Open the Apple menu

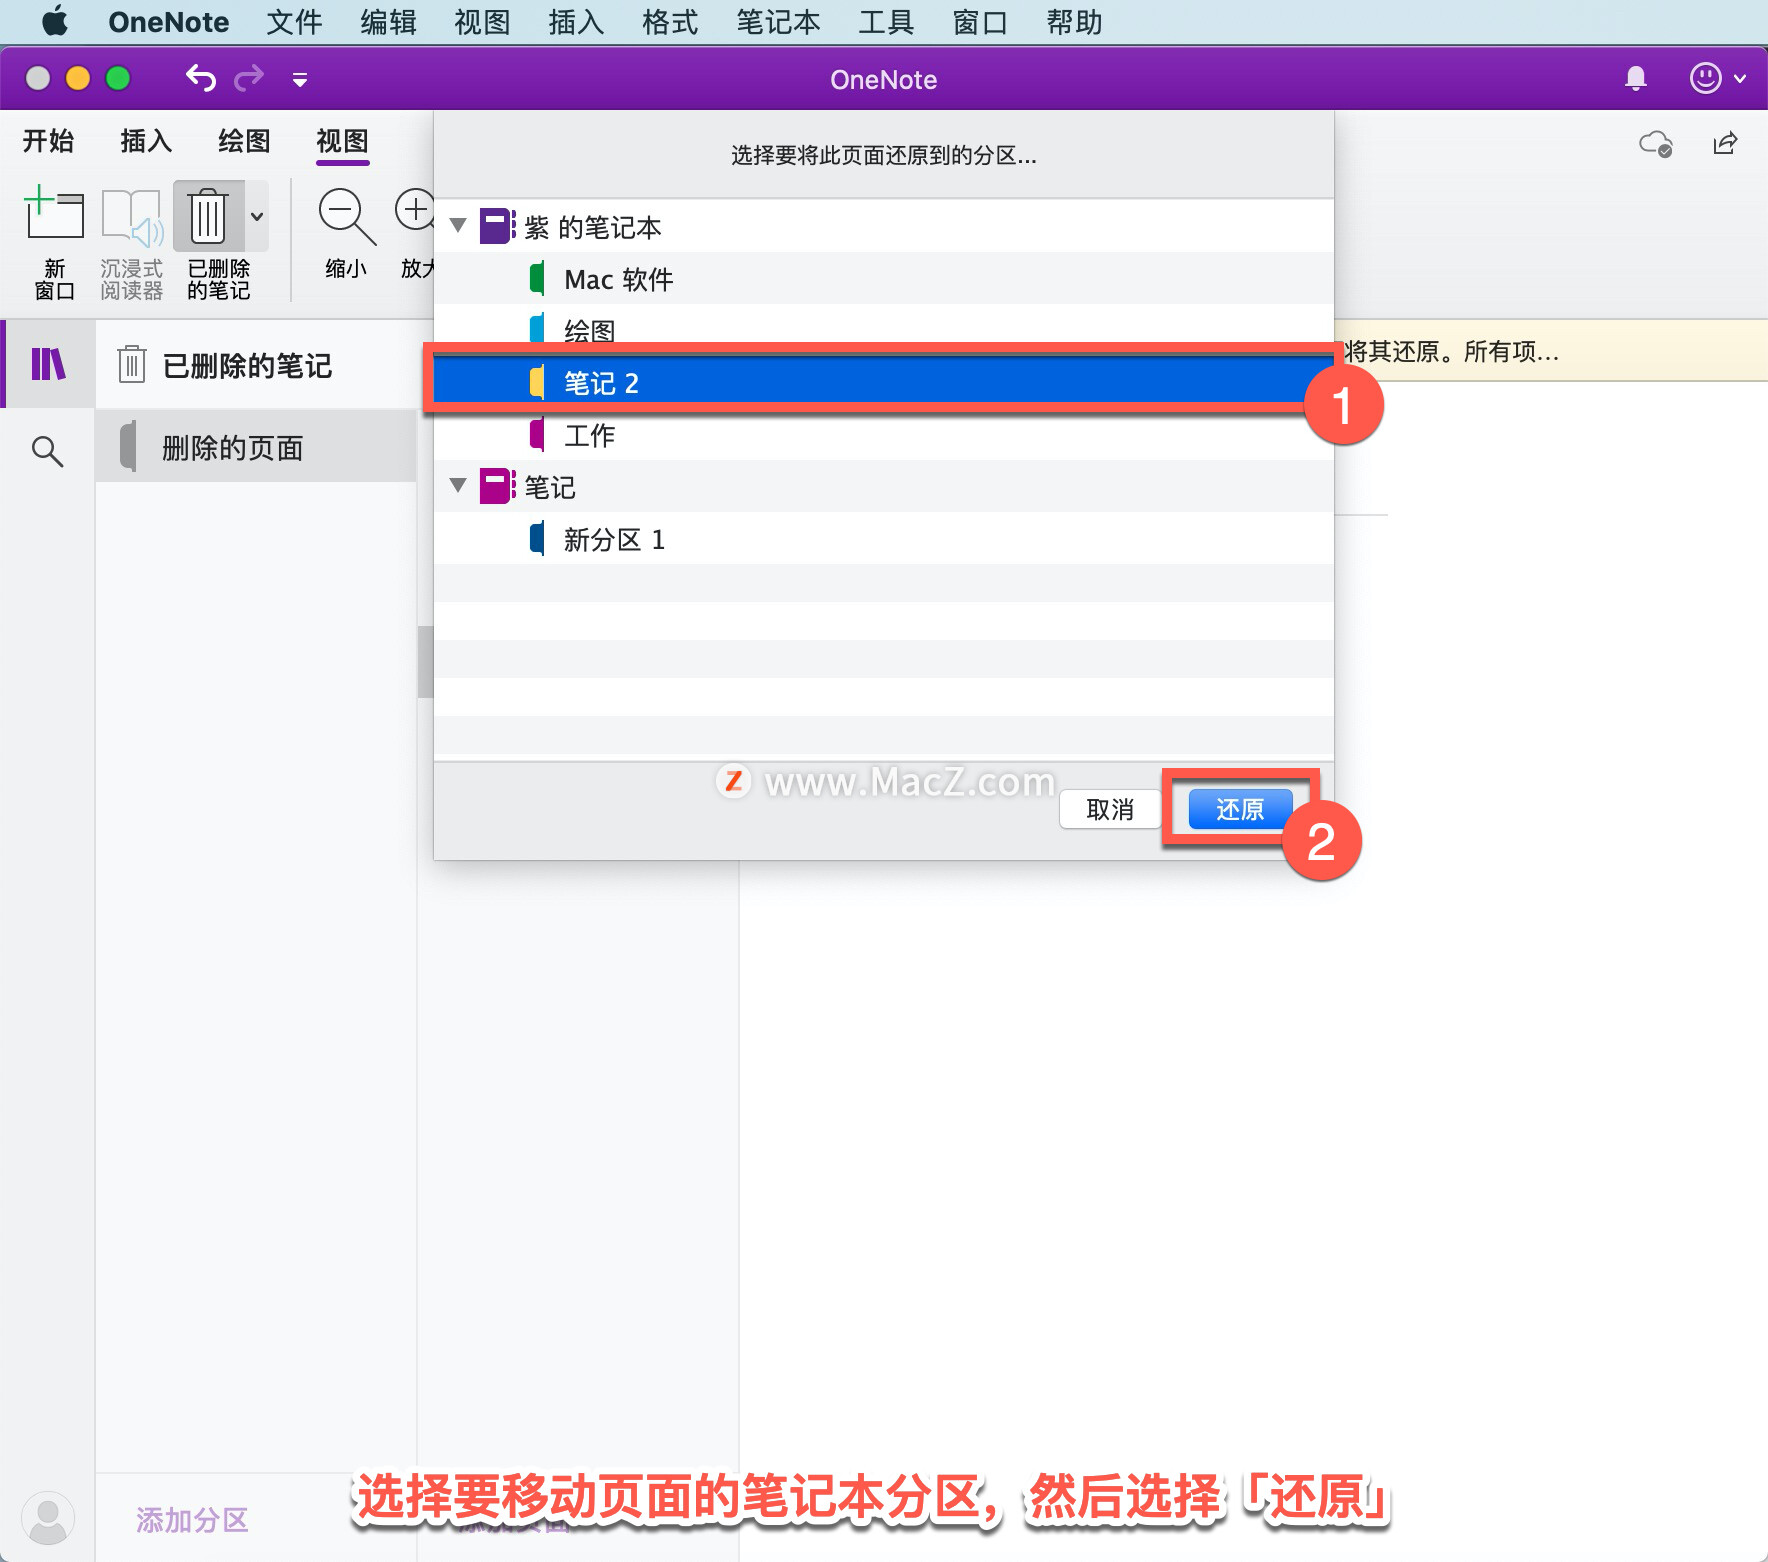pyautogui.click(x=55, y=21)
